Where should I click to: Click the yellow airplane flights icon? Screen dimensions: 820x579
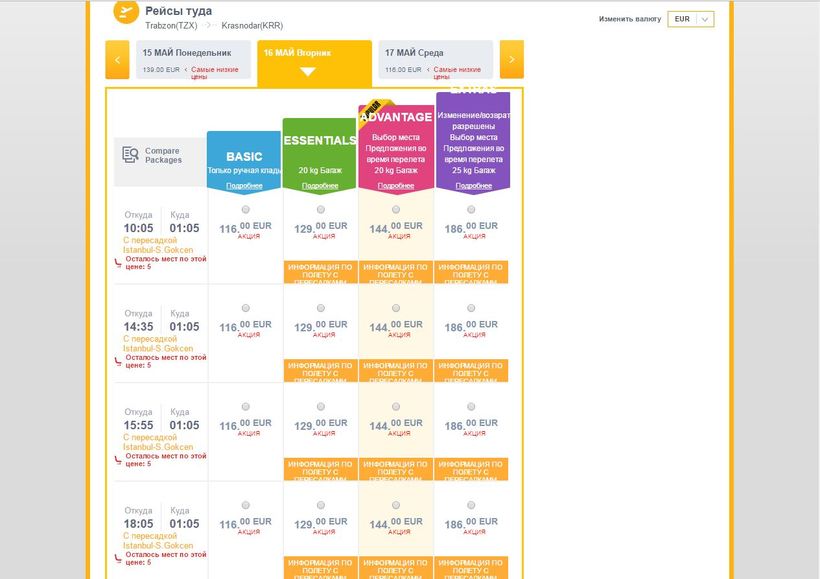tap(126, 12)
